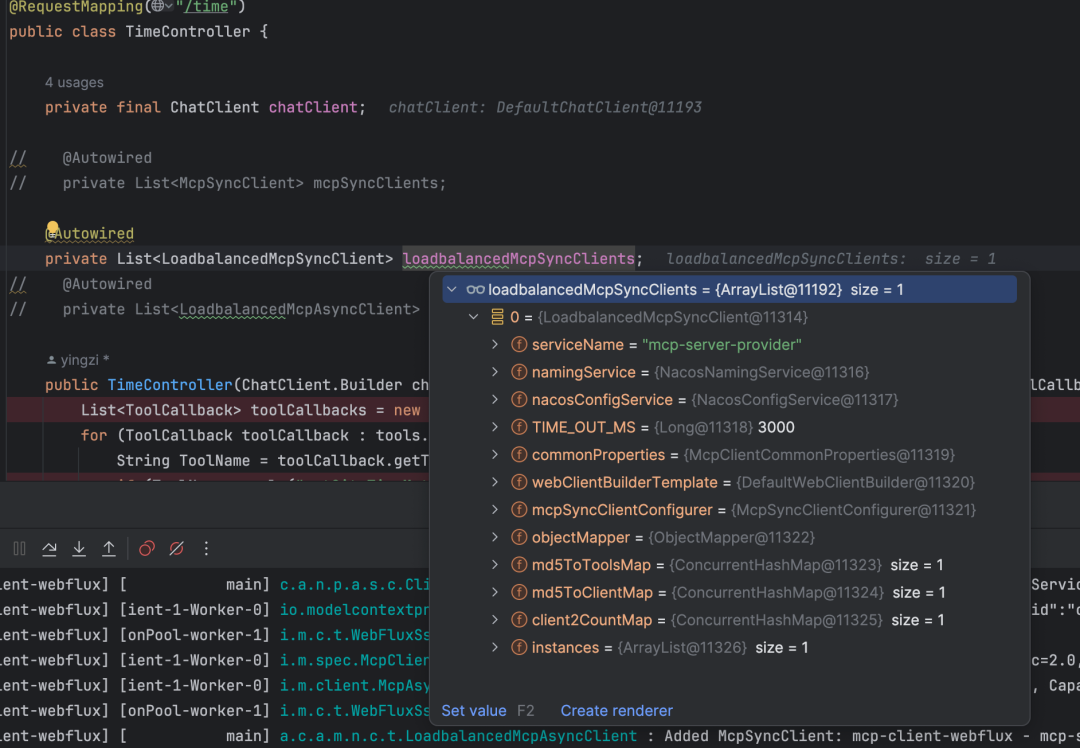
Task: Click the field icon next to objectMapper
Action: coord(519,537)
